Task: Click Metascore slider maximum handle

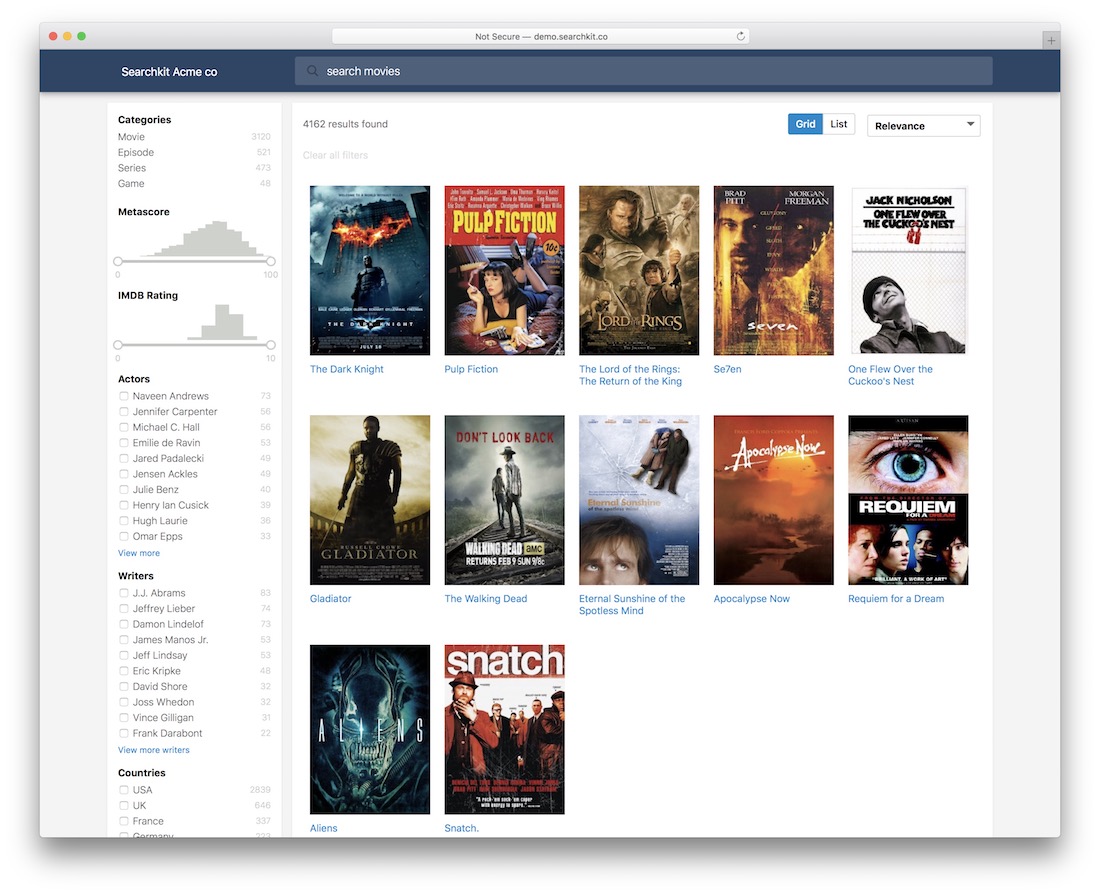Action: tap(271, 261)
